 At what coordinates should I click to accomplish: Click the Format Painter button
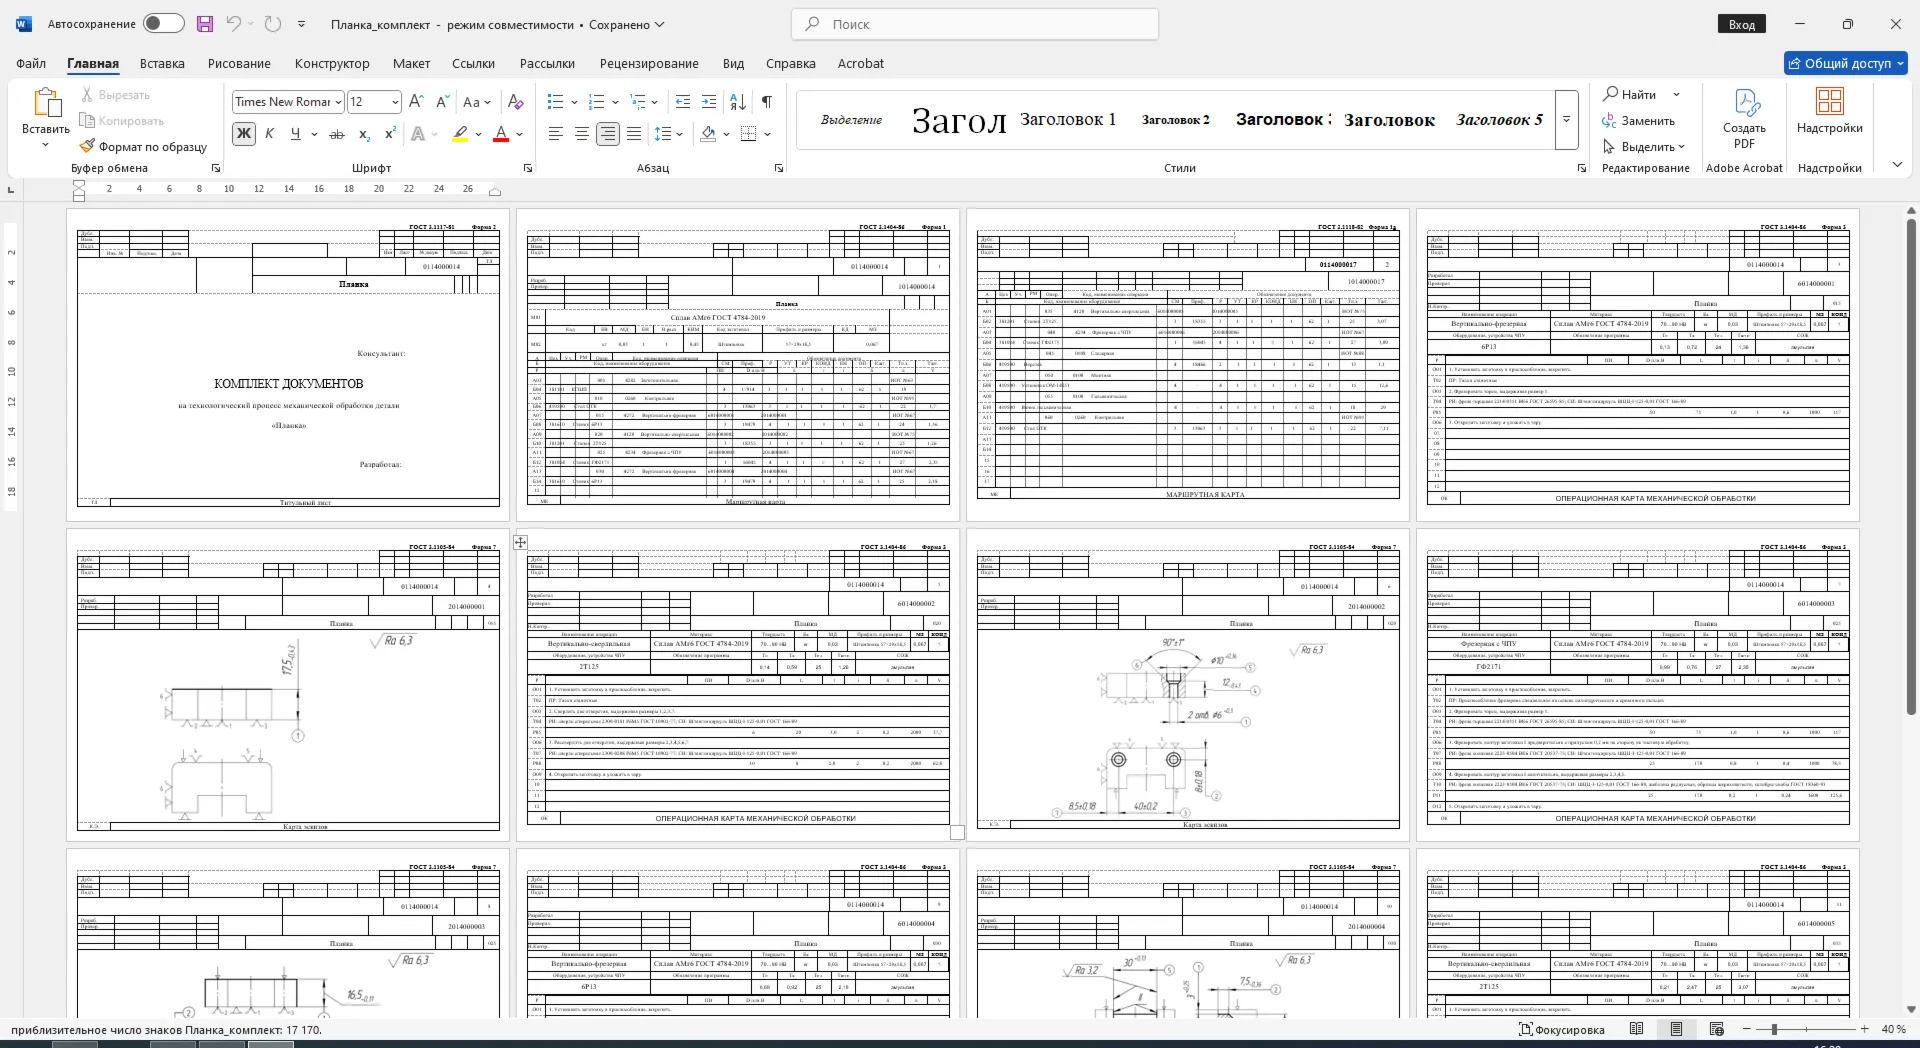pos(144,146)
